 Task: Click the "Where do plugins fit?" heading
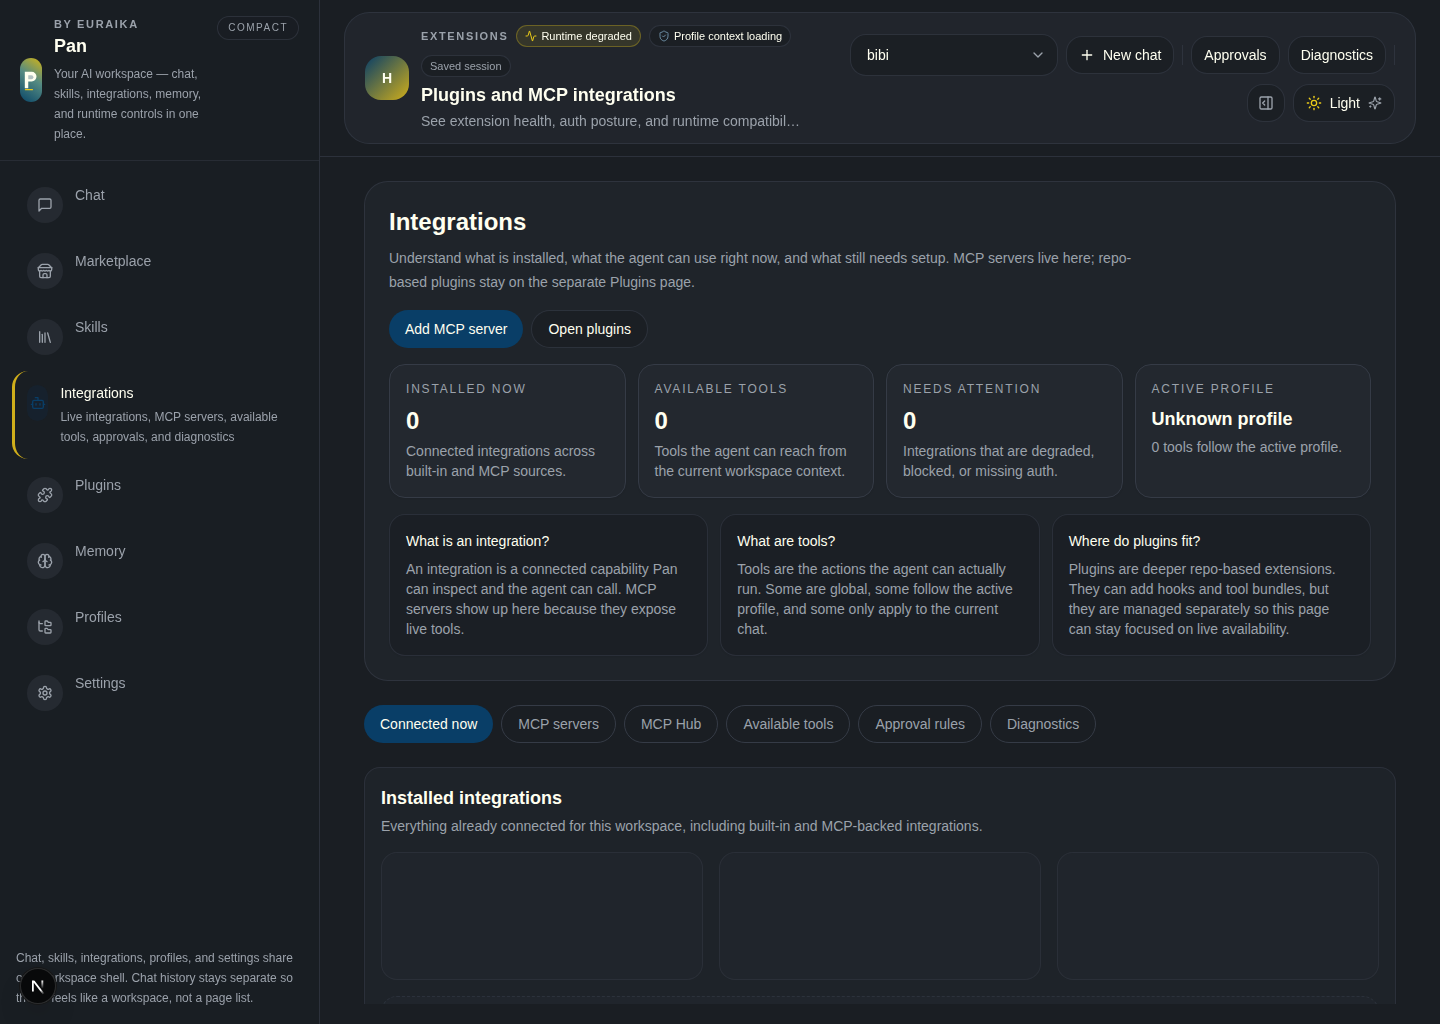pos(1134,541)
